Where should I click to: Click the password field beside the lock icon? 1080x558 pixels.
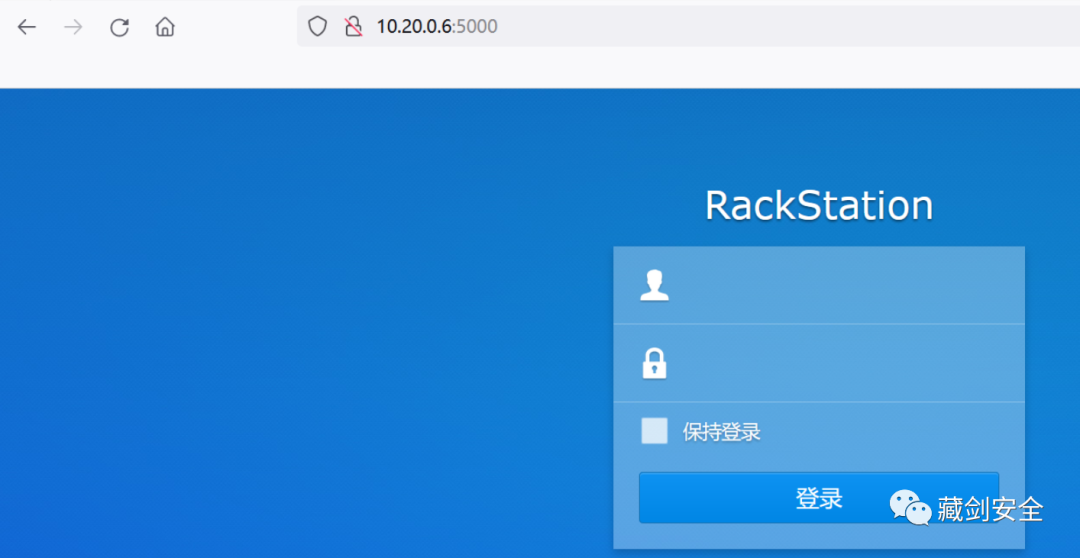[x=819, y=363]
